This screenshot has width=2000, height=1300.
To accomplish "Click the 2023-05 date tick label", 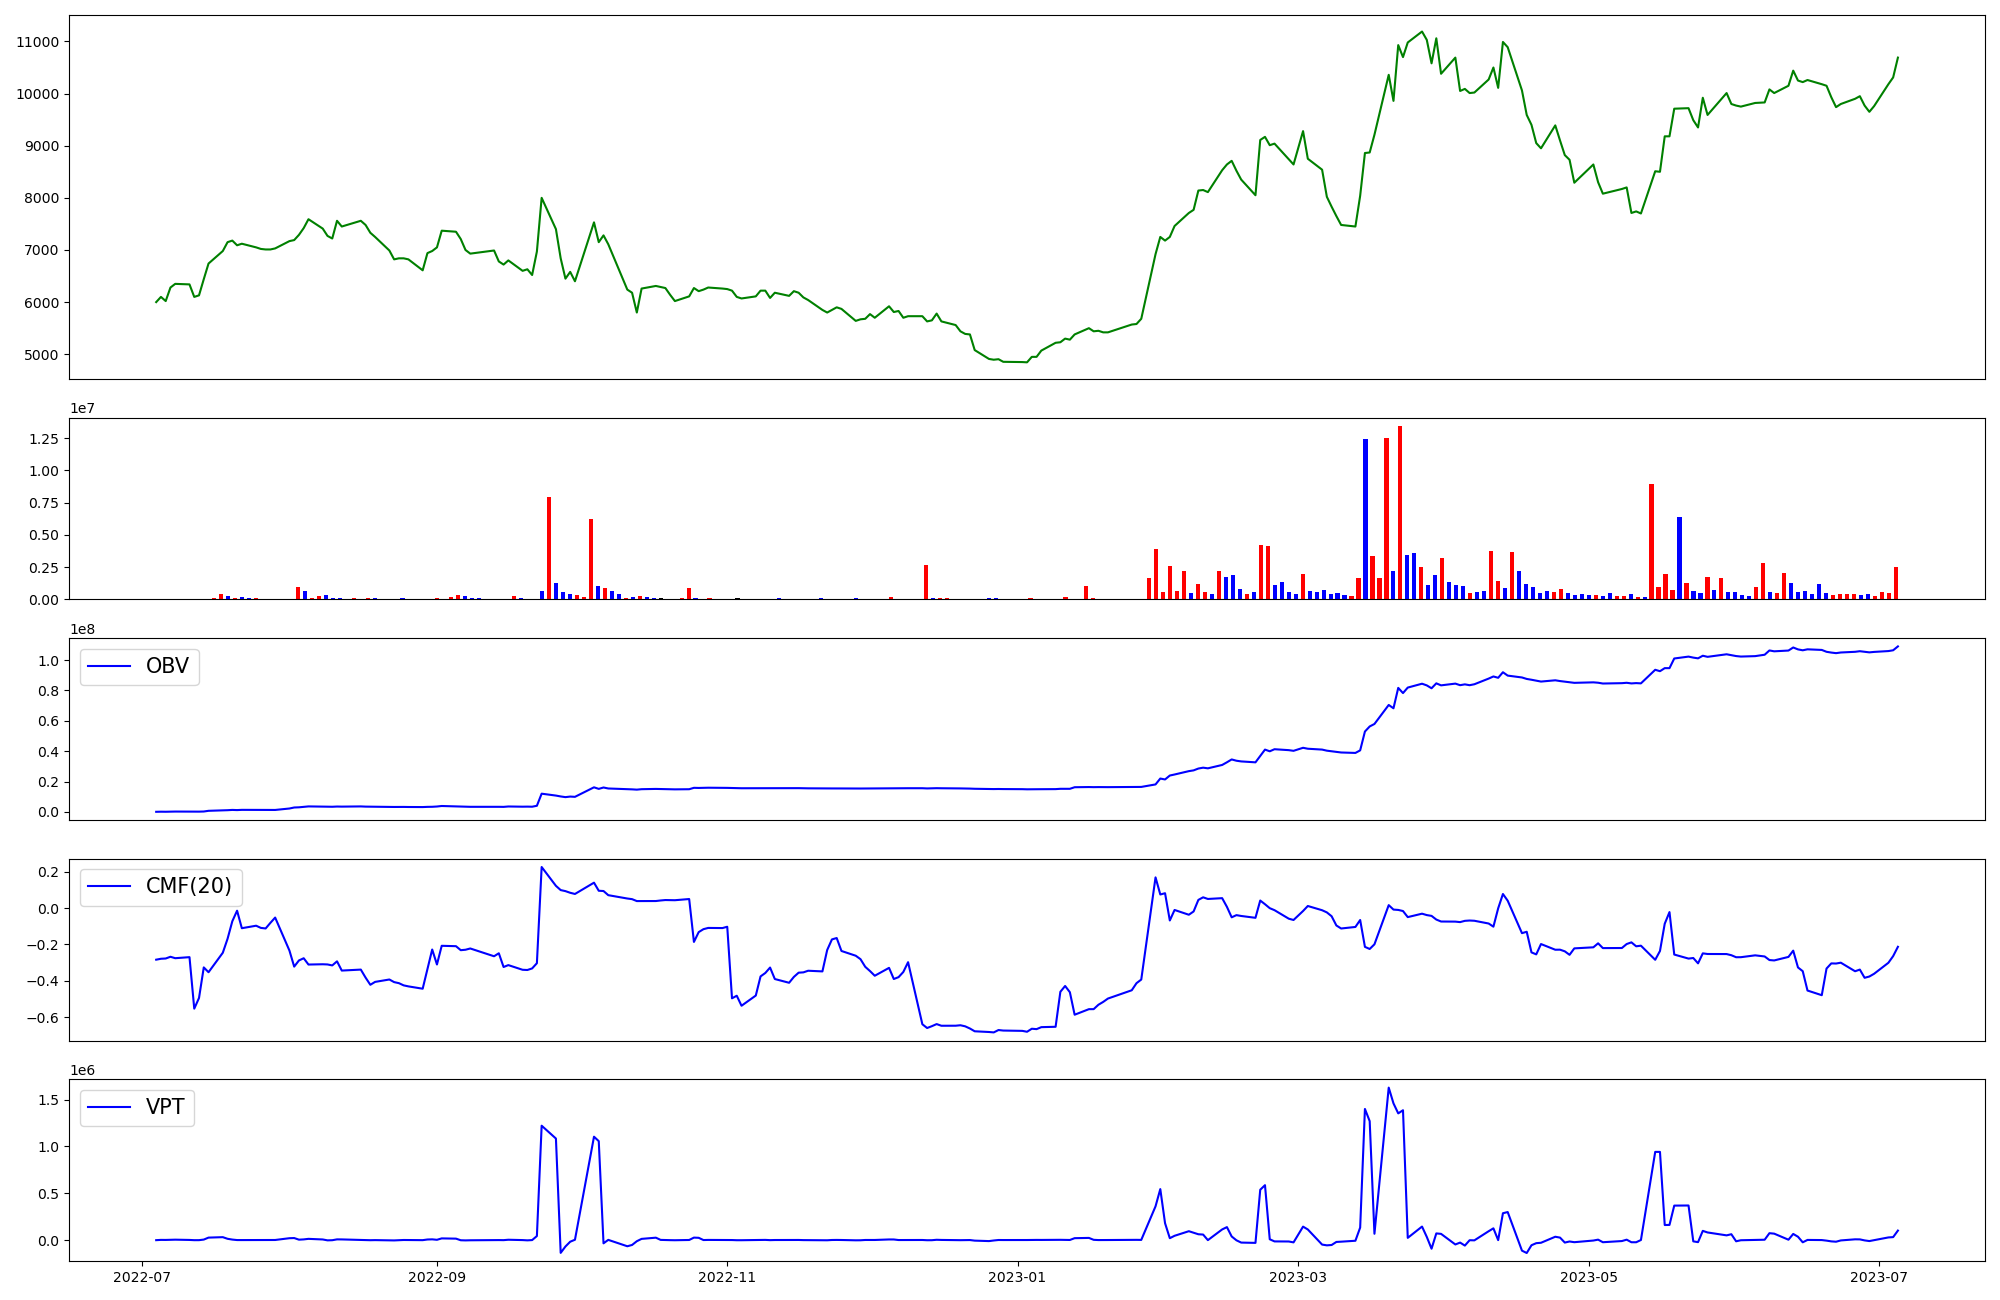I will 1588,1277.
